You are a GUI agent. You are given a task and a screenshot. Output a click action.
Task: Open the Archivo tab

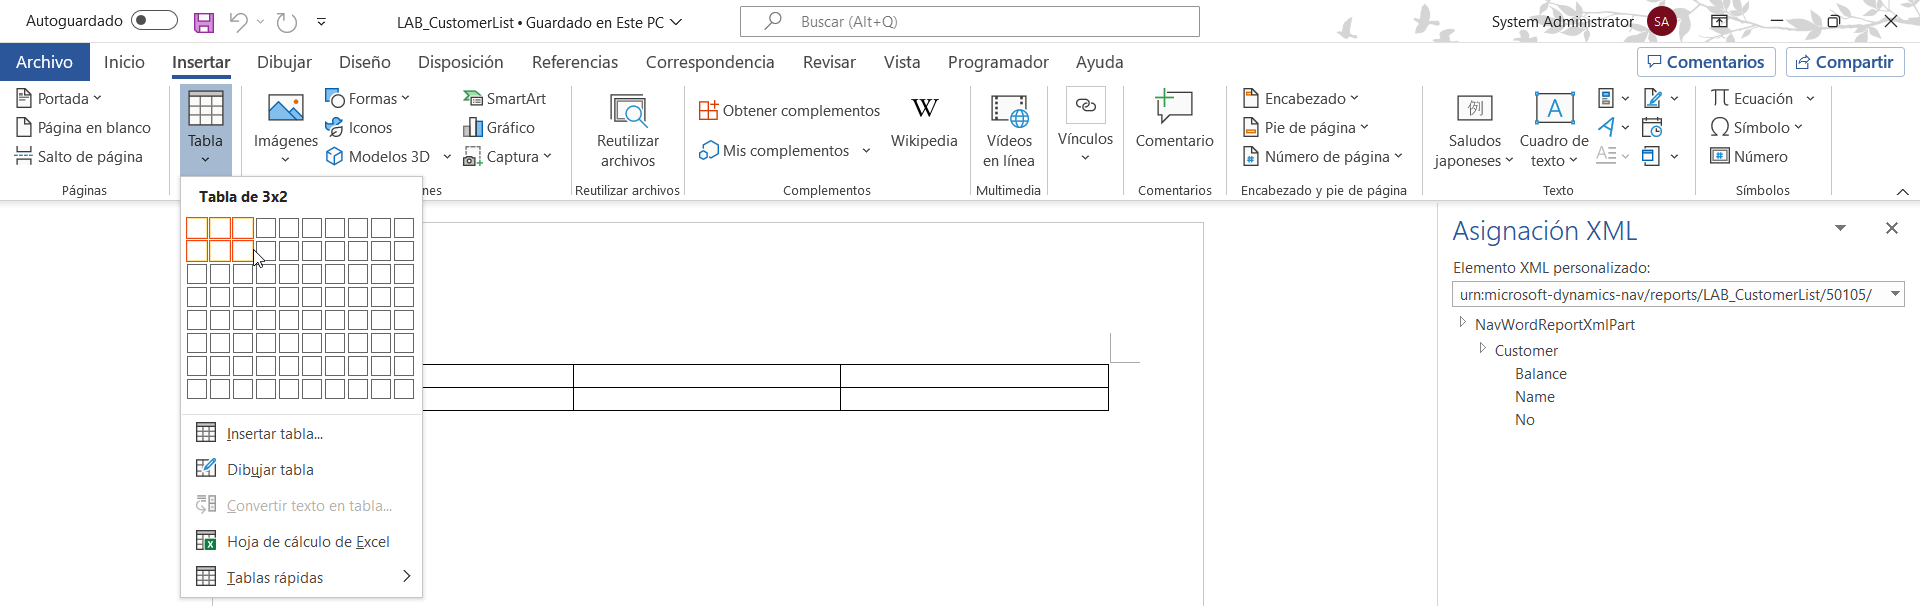pos(45,62)
